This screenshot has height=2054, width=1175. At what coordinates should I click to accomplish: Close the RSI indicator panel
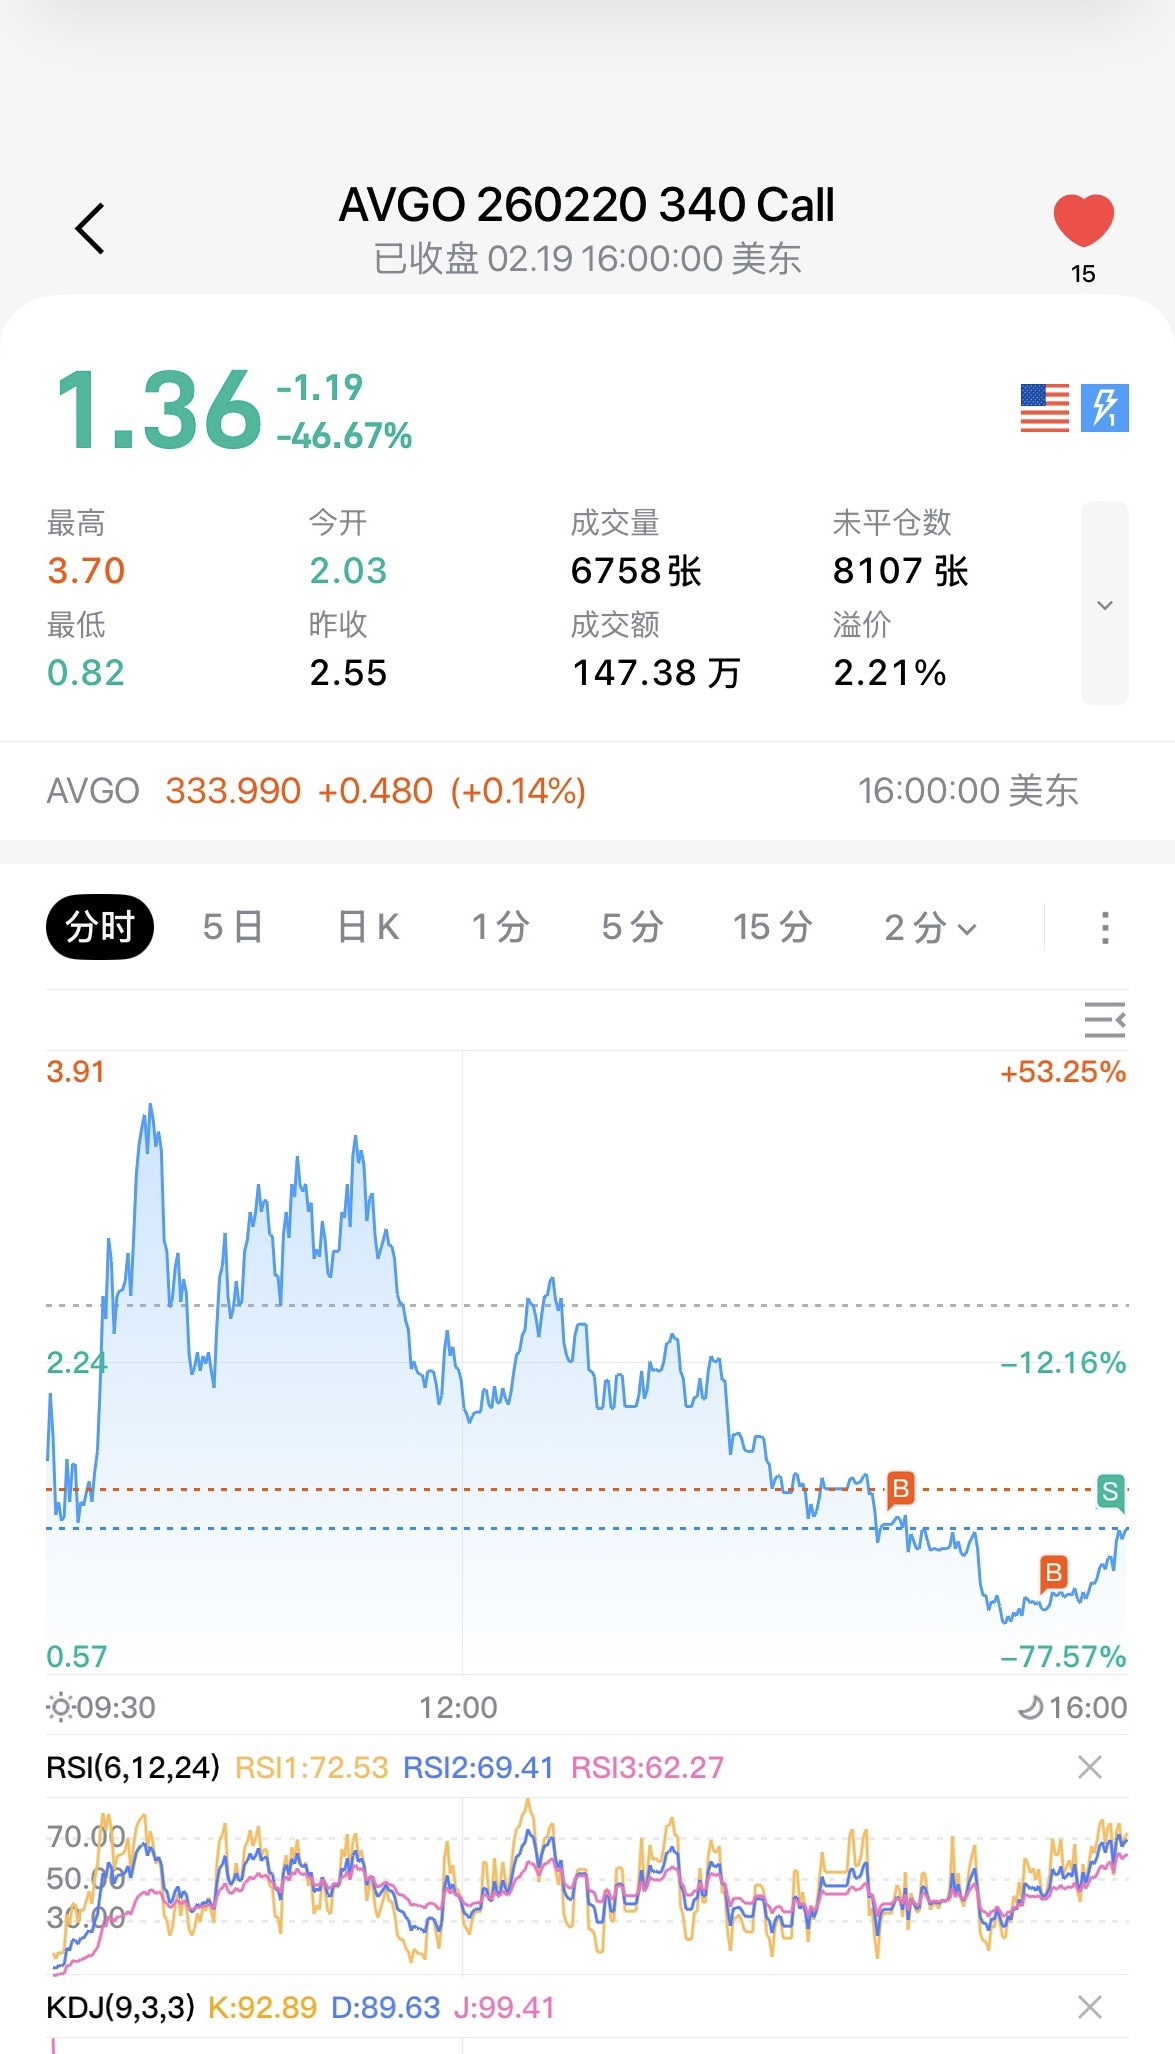tap(1090, 1767)
